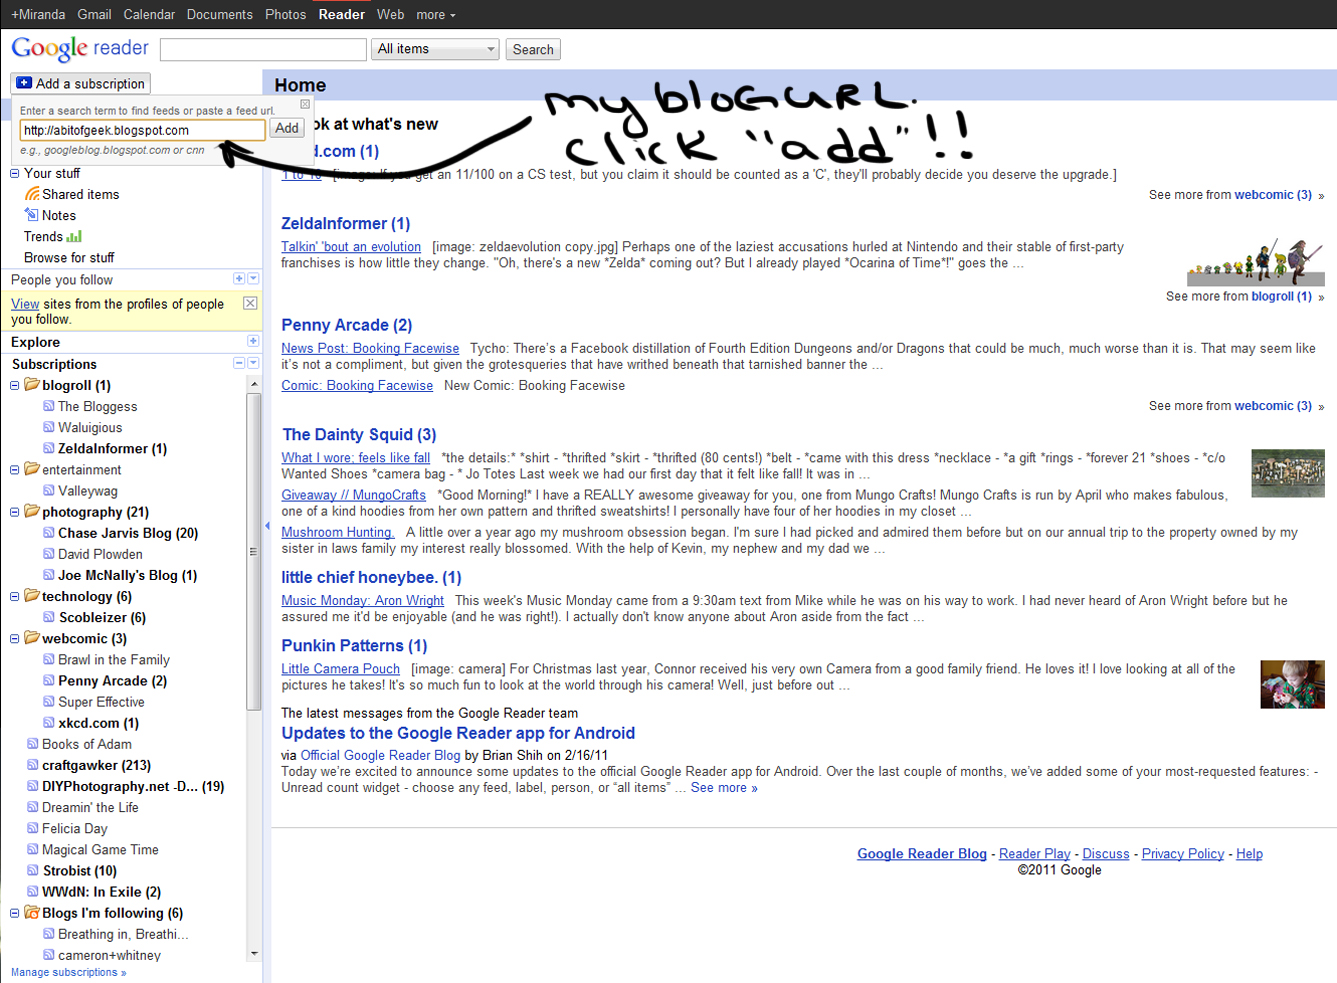Open Calendar from the top bar
This screenshot has height=983, width=1337.
149,14
